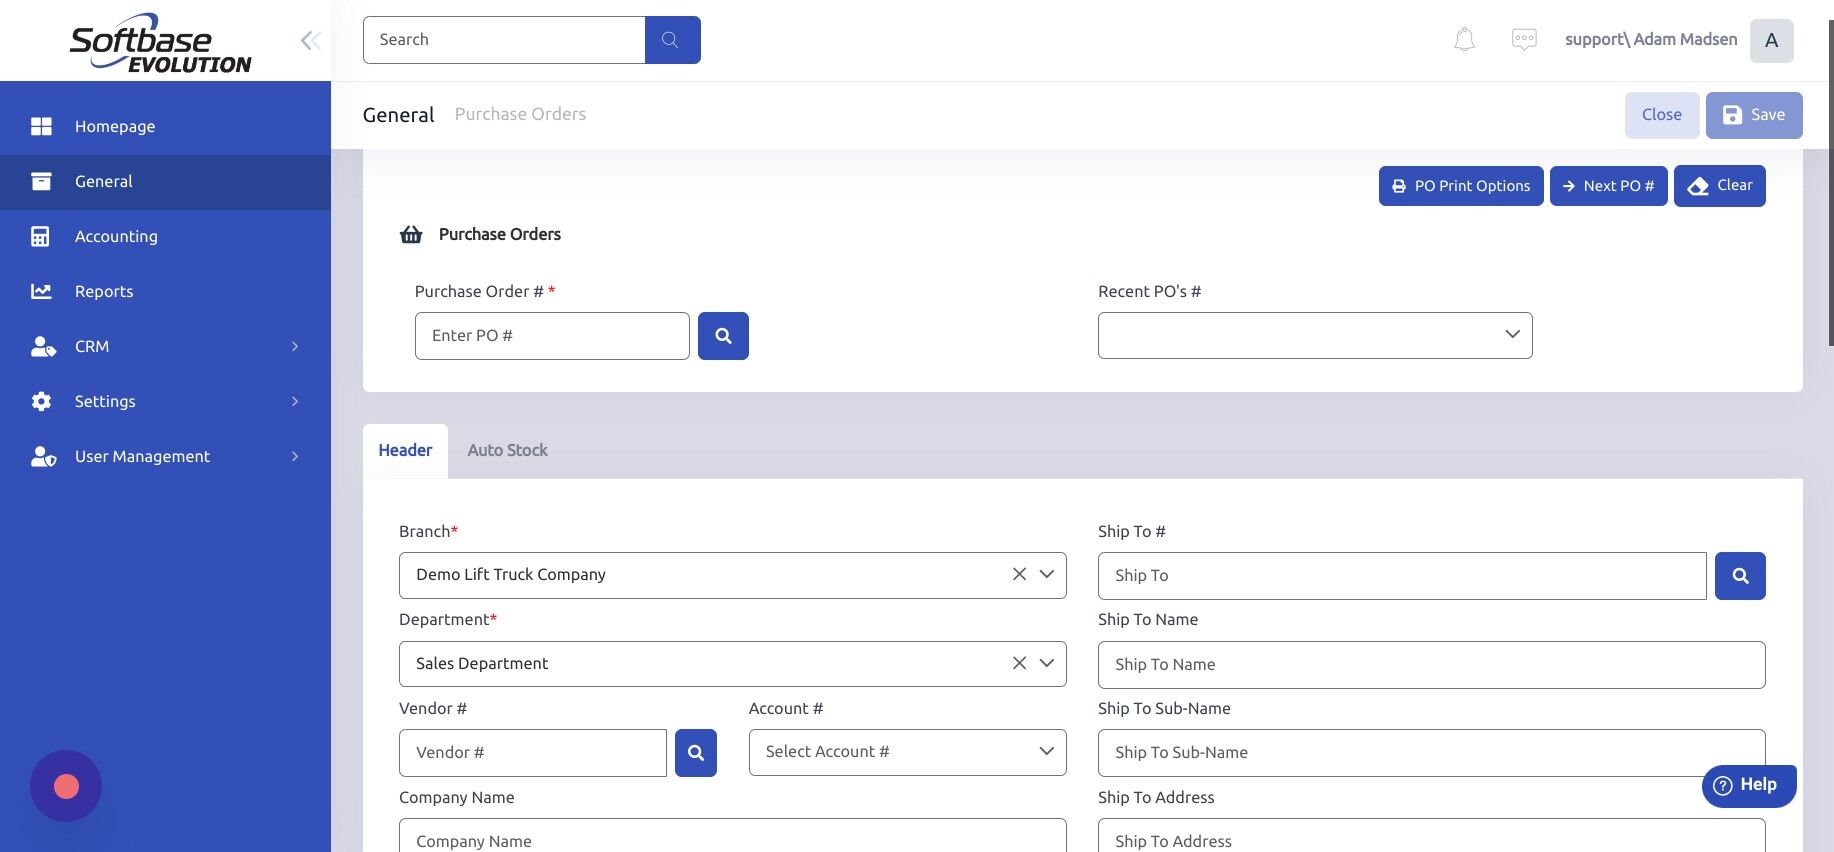This screenshot has width=1834, height=852.
Task: Clear the Branch selection with X
Action: pos(1019,574)
